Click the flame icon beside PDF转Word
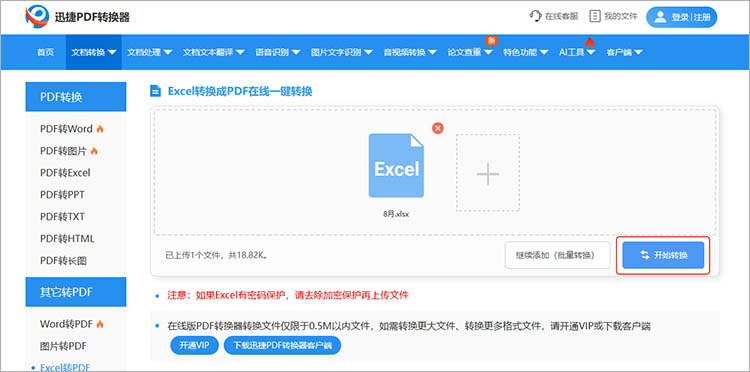This screenshot has width=750, height=372. point(100,129)
